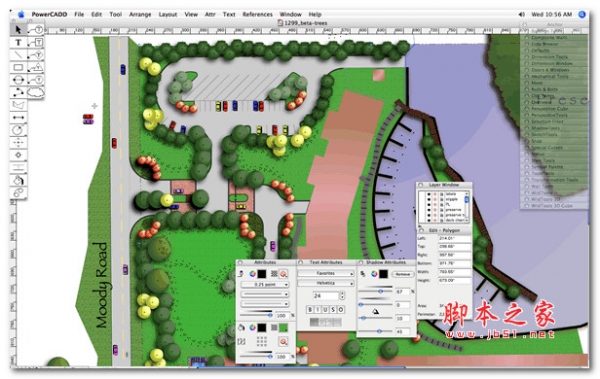Open the Apple menu
The image size is (600, 379).
21,15
